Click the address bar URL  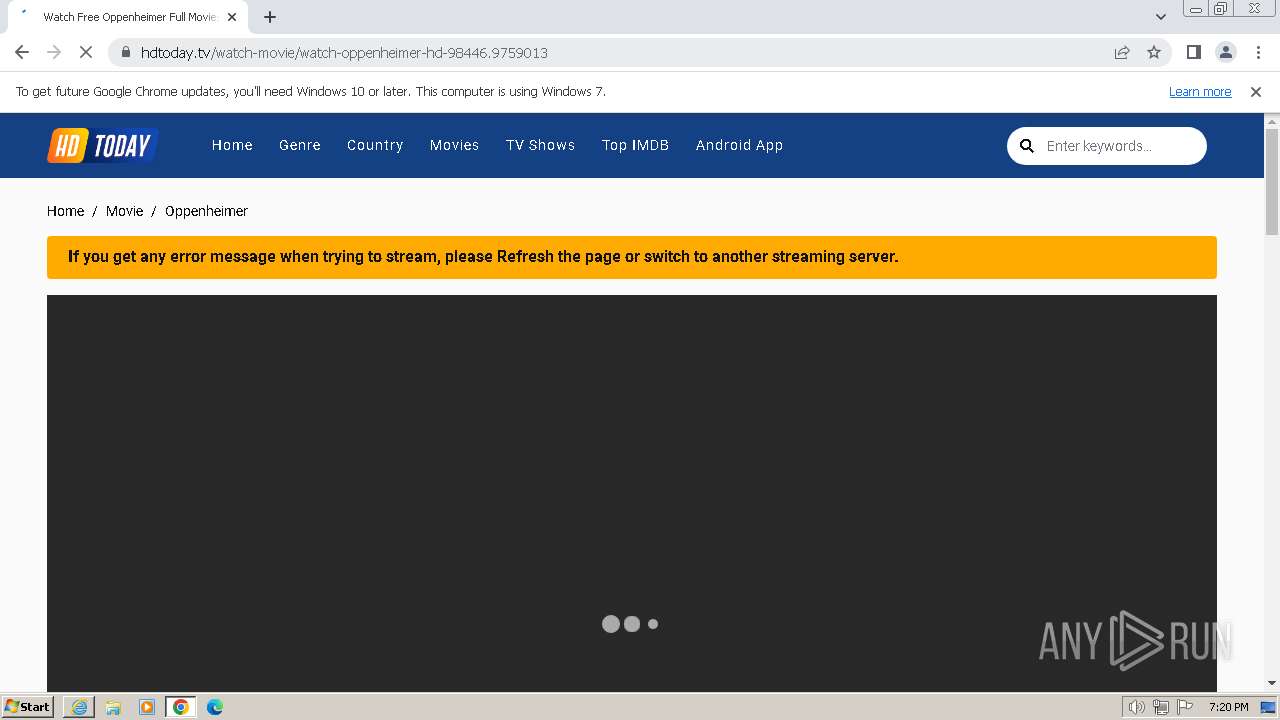344,52
